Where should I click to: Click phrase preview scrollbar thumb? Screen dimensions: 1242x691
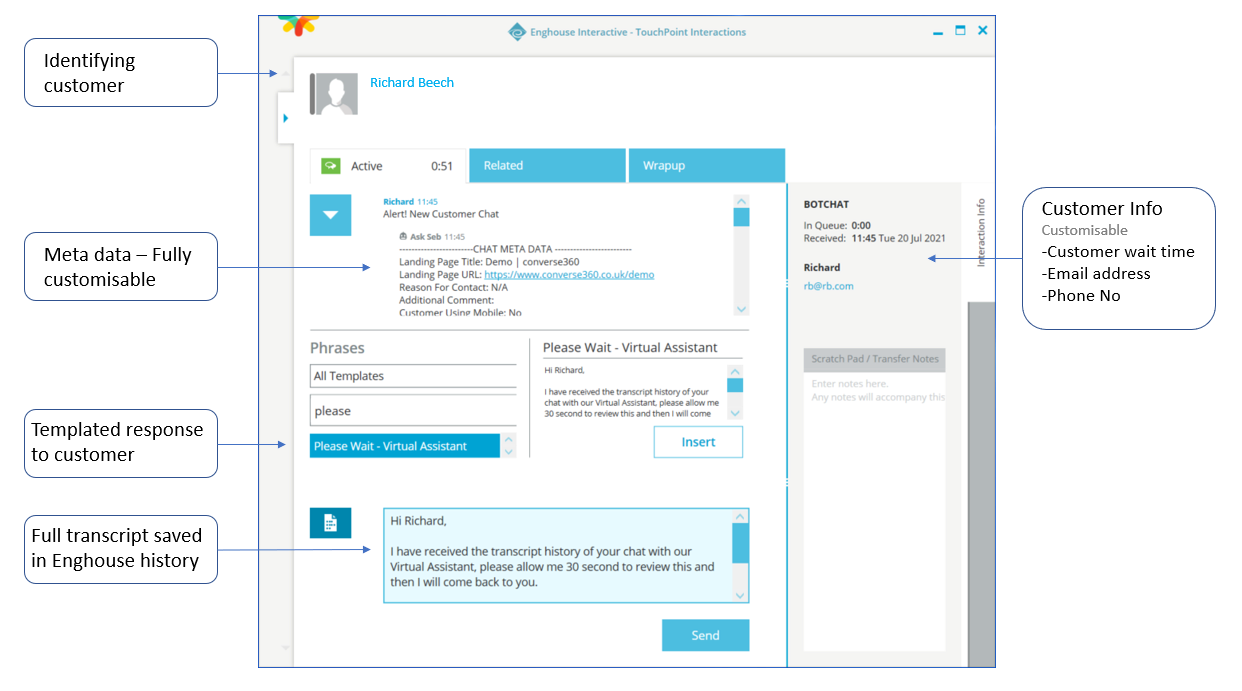(x=735, y=385)
